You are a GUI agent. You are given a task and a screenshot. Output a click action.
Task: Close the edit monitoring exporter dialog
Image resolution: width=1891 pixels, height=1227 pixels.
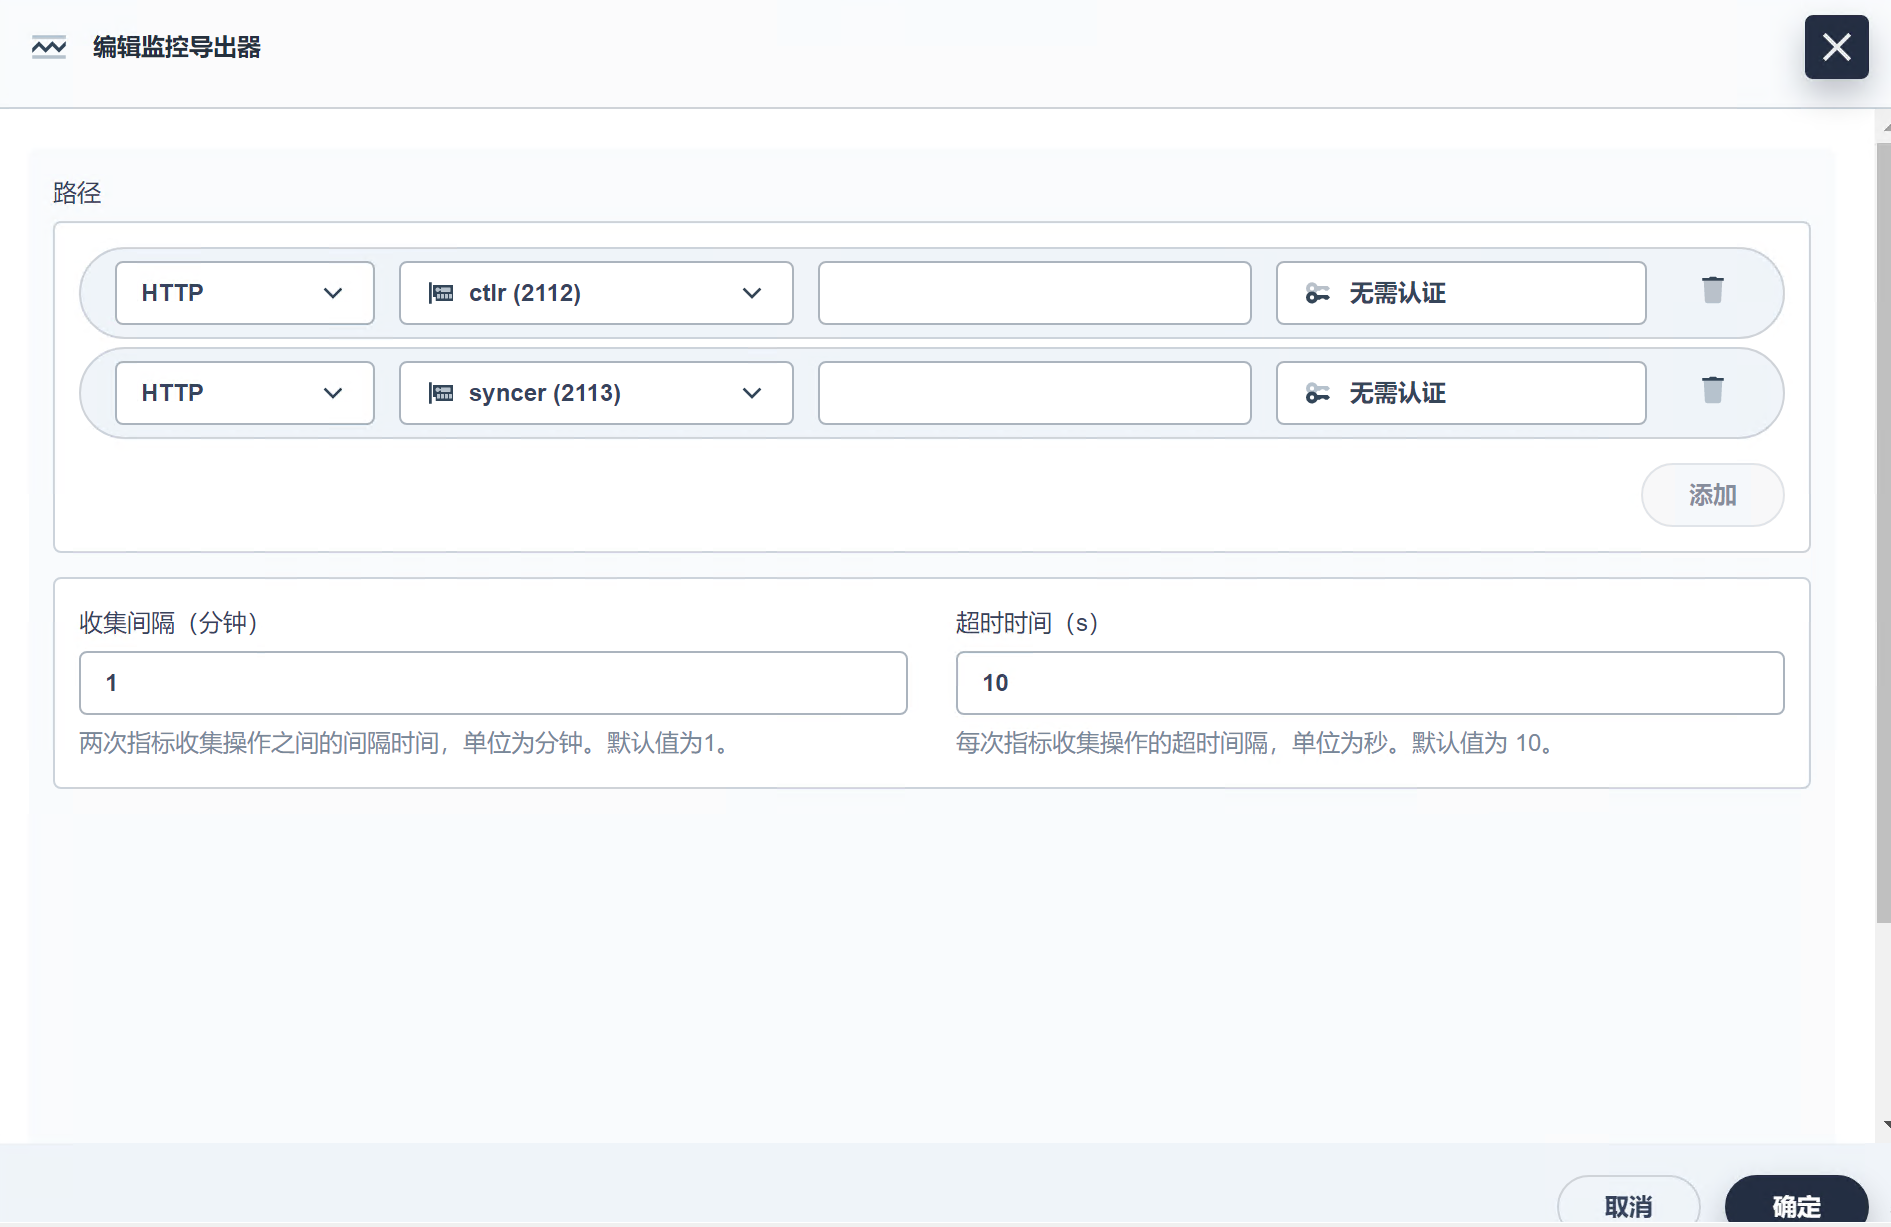pyautogui.click(x=1836, y=47)
